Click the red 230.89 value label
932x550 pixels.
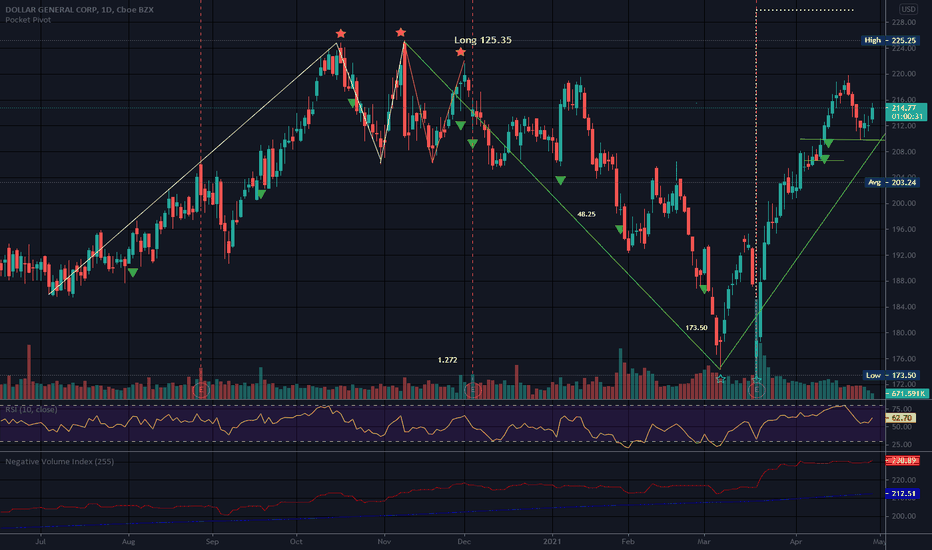pos(902,460)
